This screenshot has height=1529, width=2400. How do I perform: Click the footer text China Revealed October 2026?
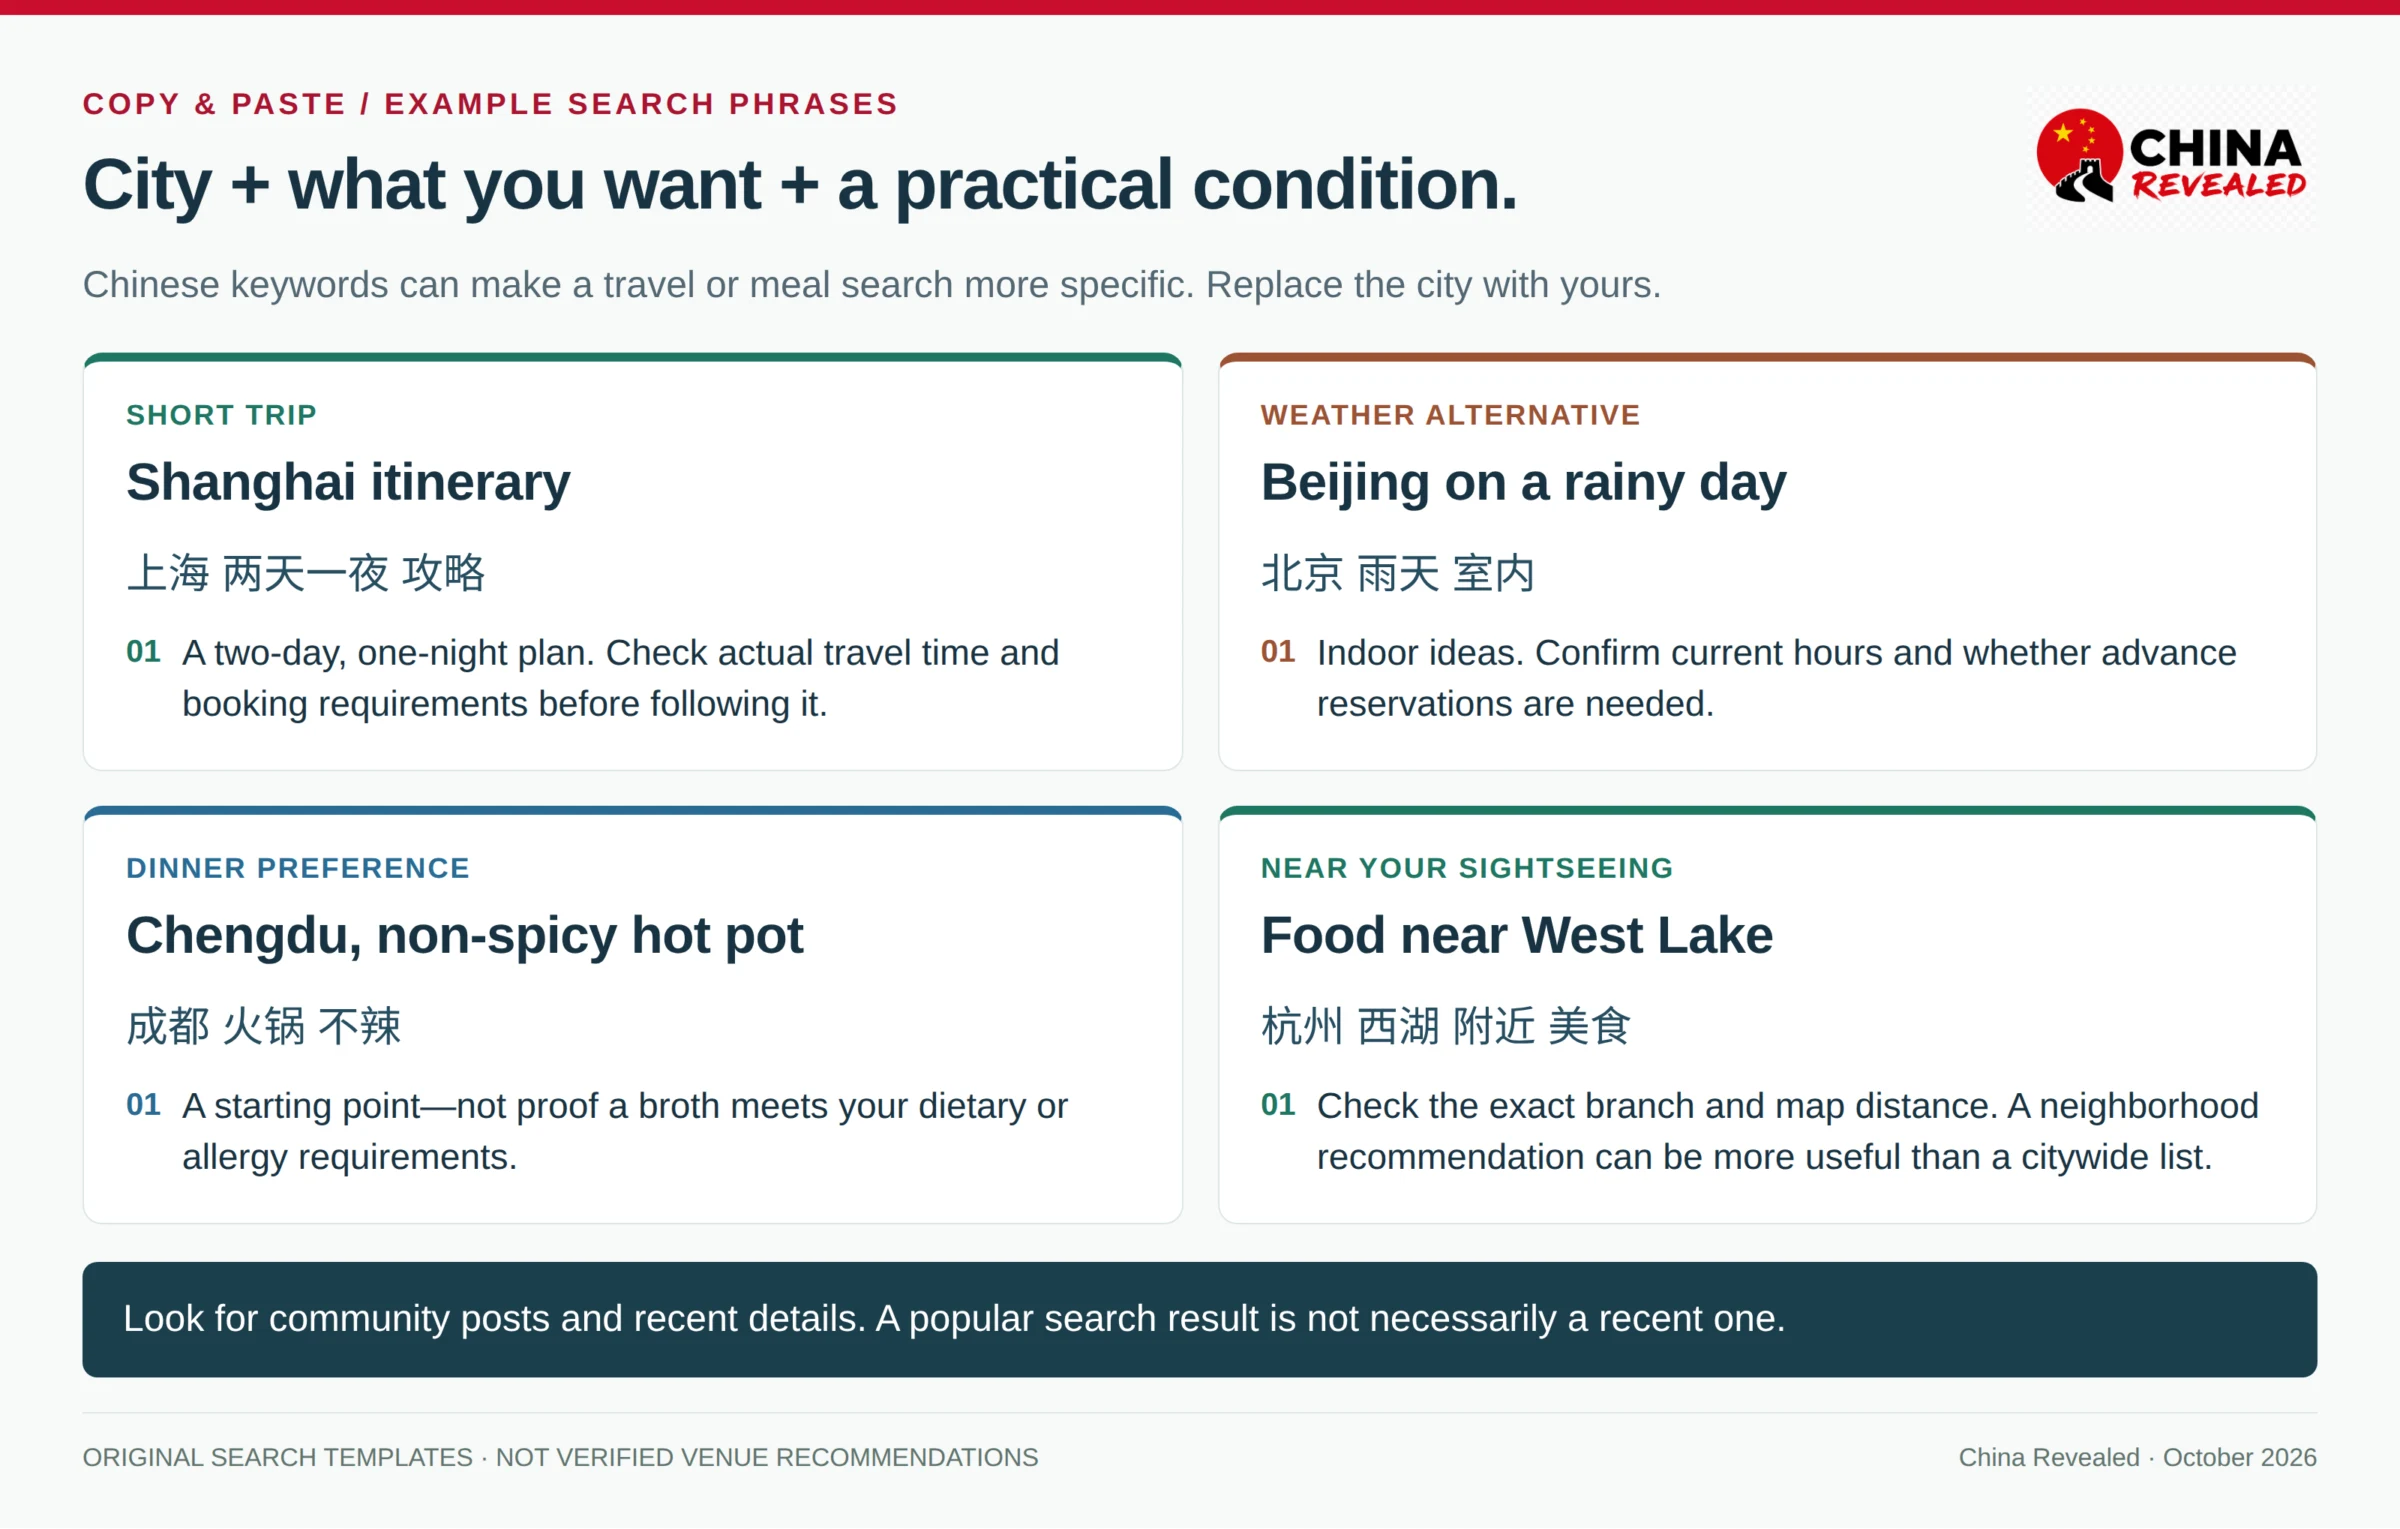pos(2137,1458)
